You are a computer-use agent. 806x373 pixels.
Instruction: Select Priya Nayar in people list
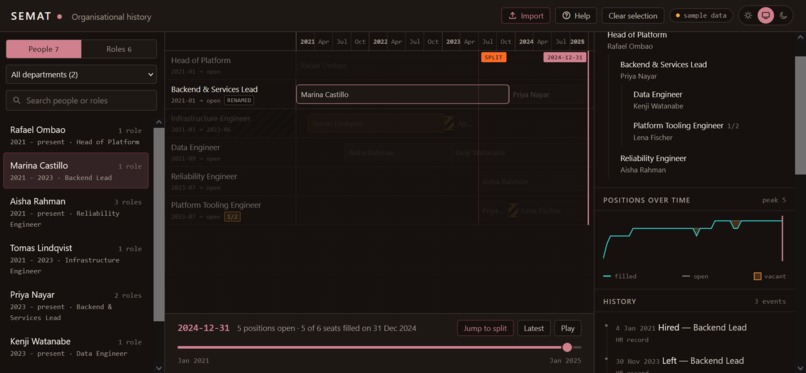tap(76, 306)
